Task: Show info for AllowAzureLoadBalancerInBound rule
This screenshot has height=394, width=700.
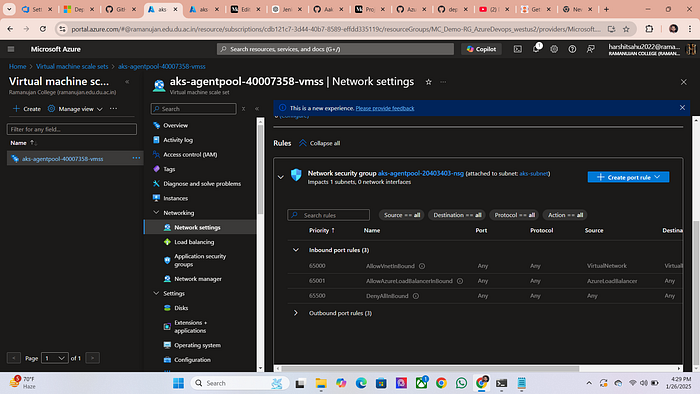Action: click(x=460, y=281)
